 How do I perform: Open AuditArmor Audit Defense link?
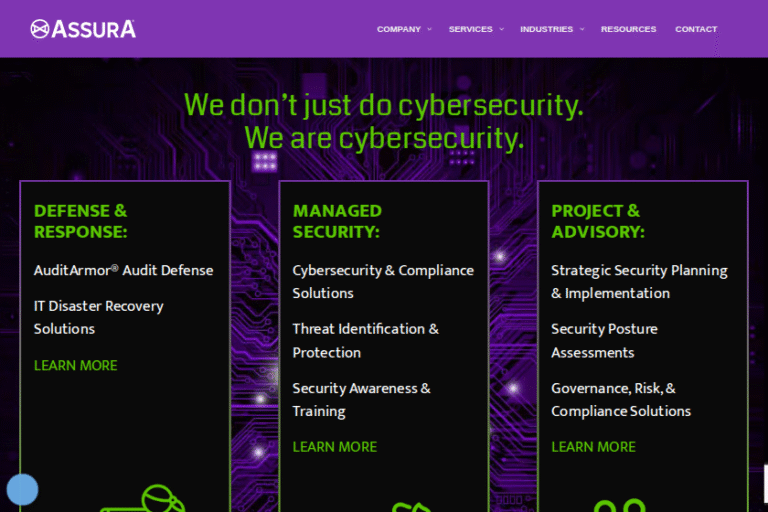point(123,270)
